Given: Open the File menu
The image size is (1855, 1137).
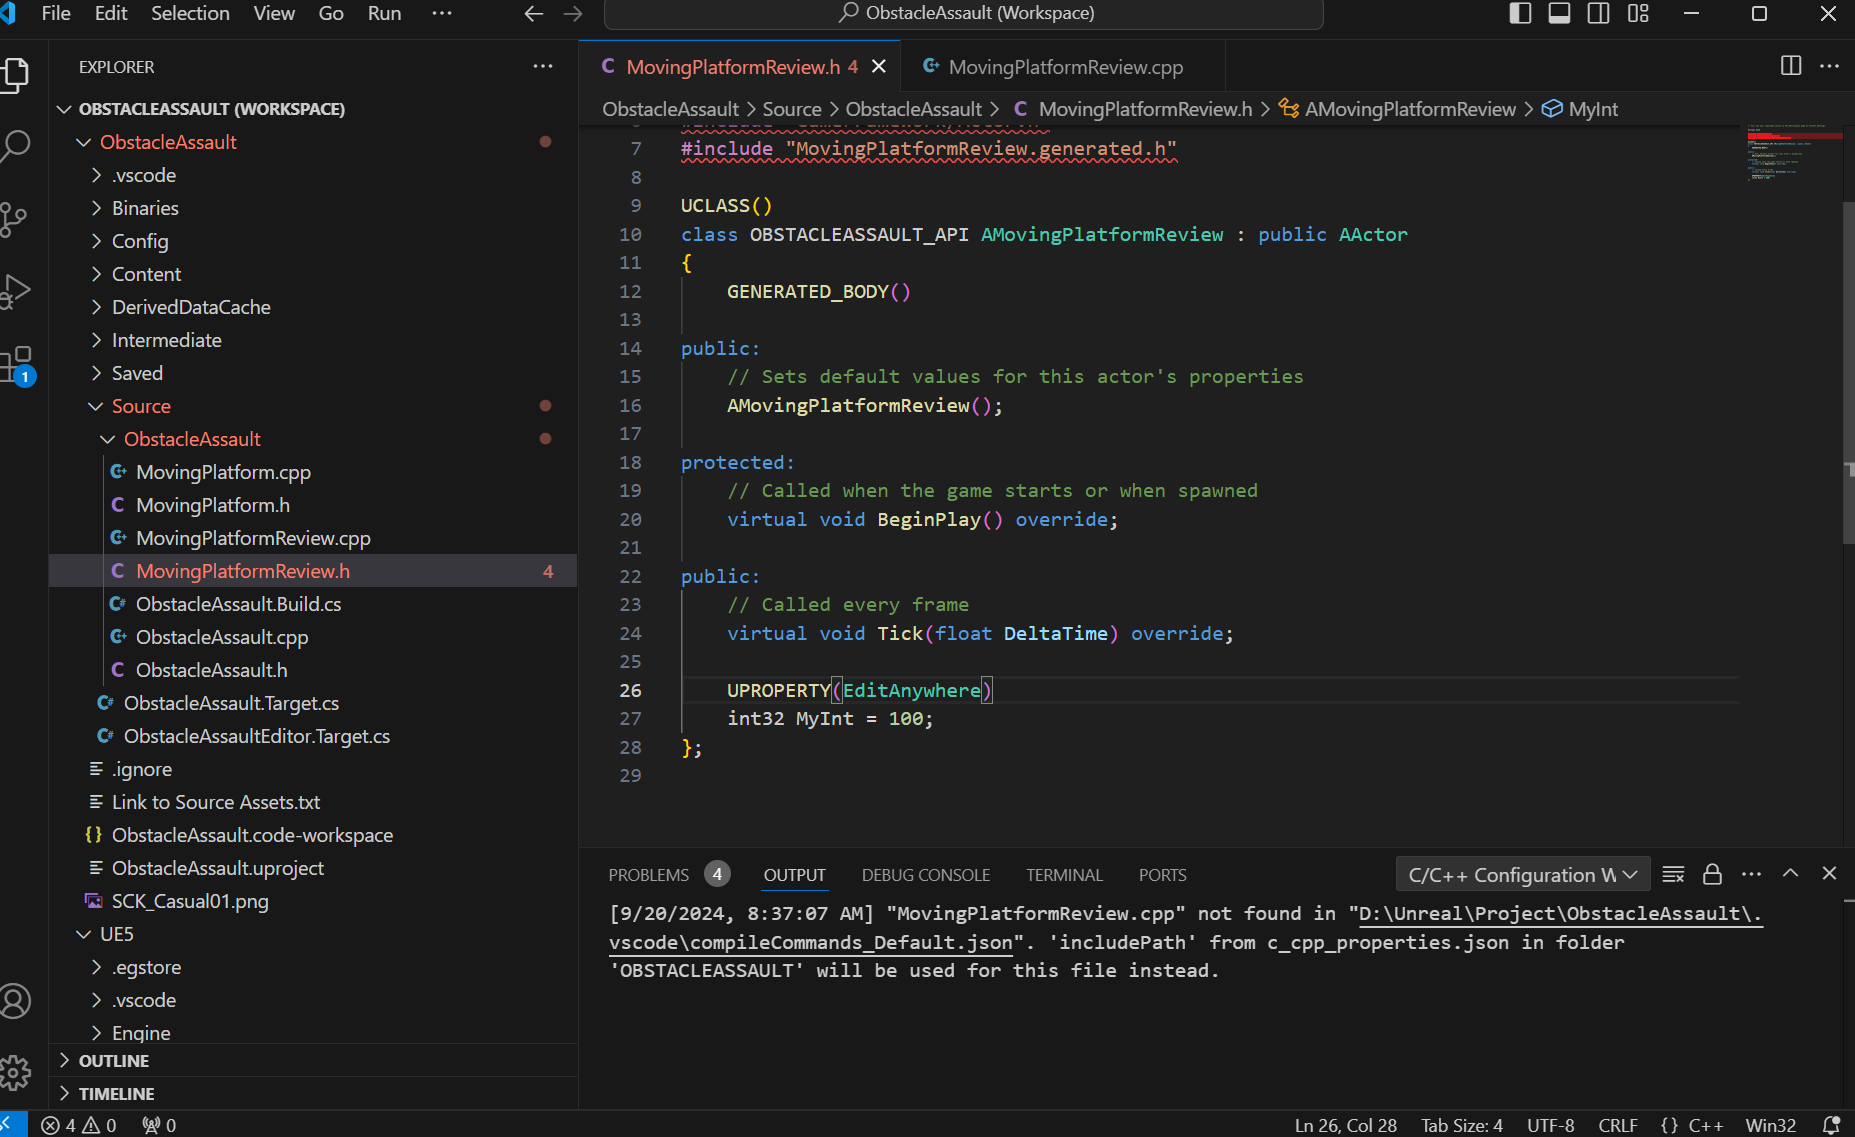Looking at the screenshot, I should pos(56,13).
